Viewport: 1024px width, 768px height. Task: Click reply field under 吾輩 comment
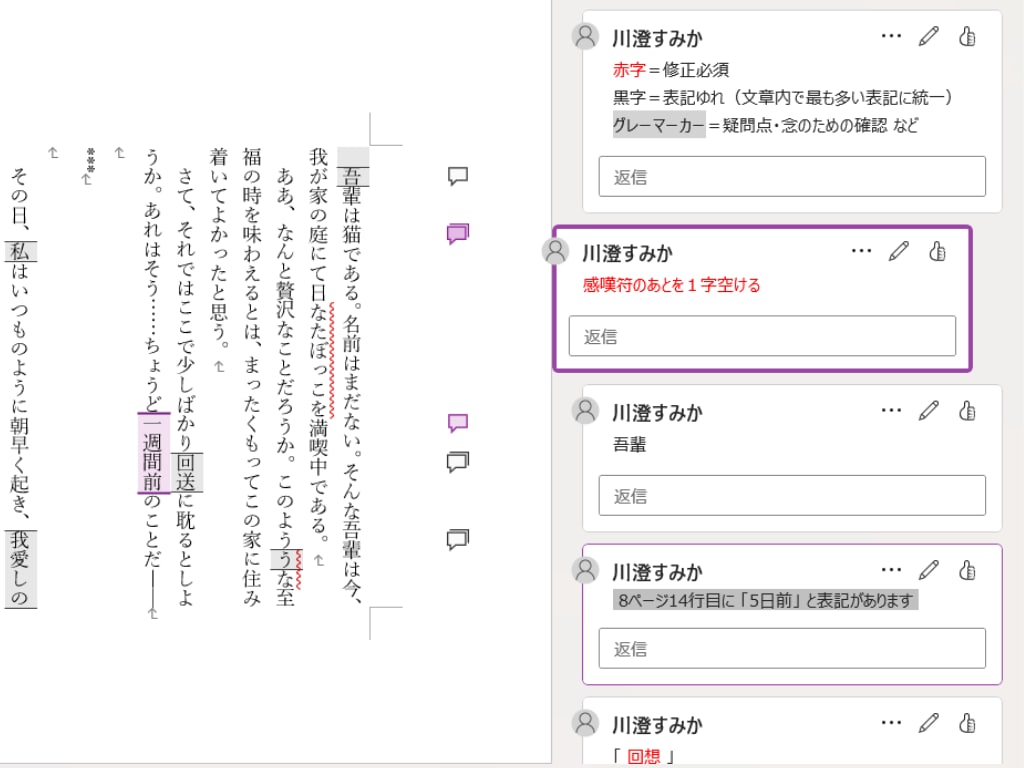pos(792,495)
